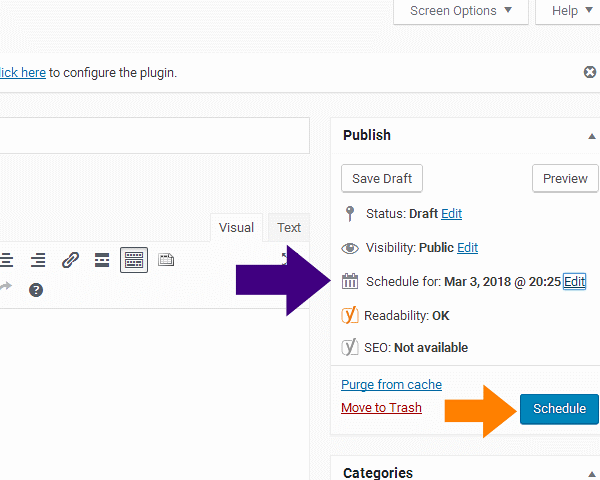This screenshot has height=480, width=600.
Task: Click the align center toolbar icon
Action: point(7,261)
